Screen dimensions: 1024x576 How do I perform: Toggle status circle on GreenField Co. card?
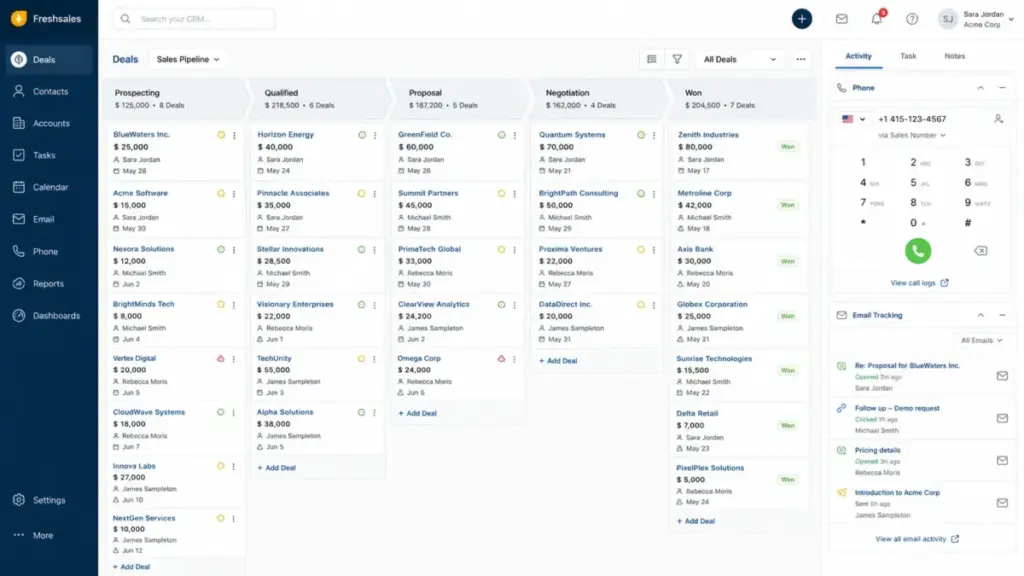click(502, 135)
